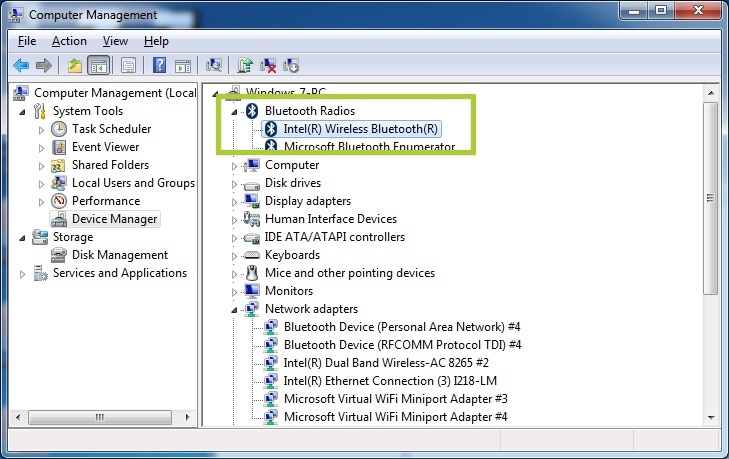Click the Shared Folders icon

coord(59,165)
